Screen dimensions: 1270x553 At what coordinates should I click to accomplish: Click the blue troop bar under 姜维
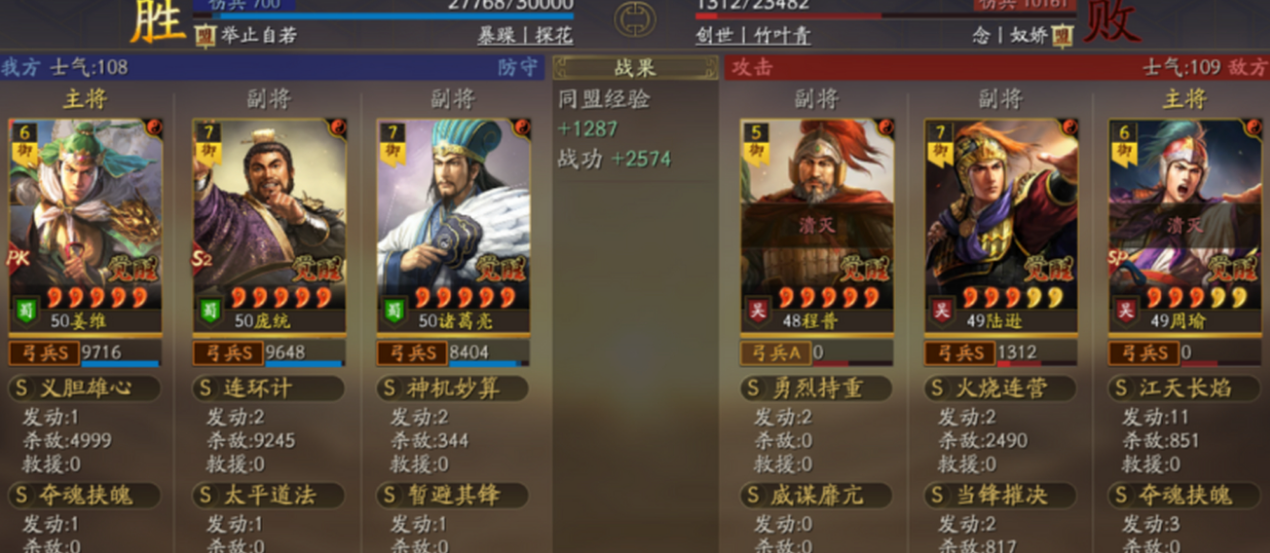[x=119, y=363]
